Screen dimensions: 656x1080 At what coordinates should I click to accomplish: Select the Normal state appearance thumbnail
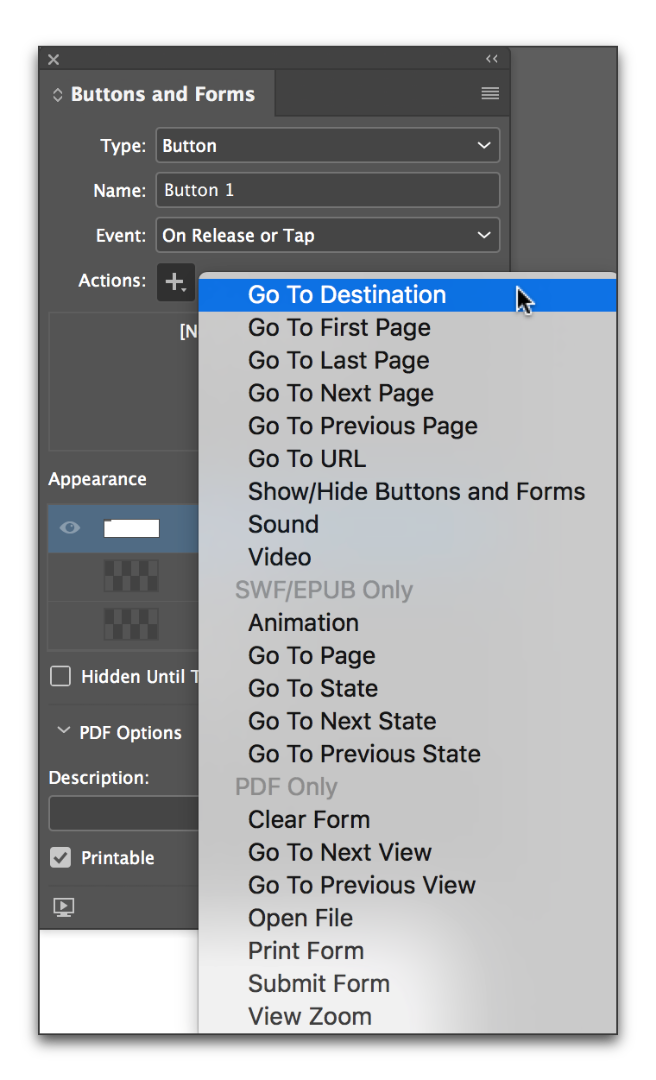[130, 527]
